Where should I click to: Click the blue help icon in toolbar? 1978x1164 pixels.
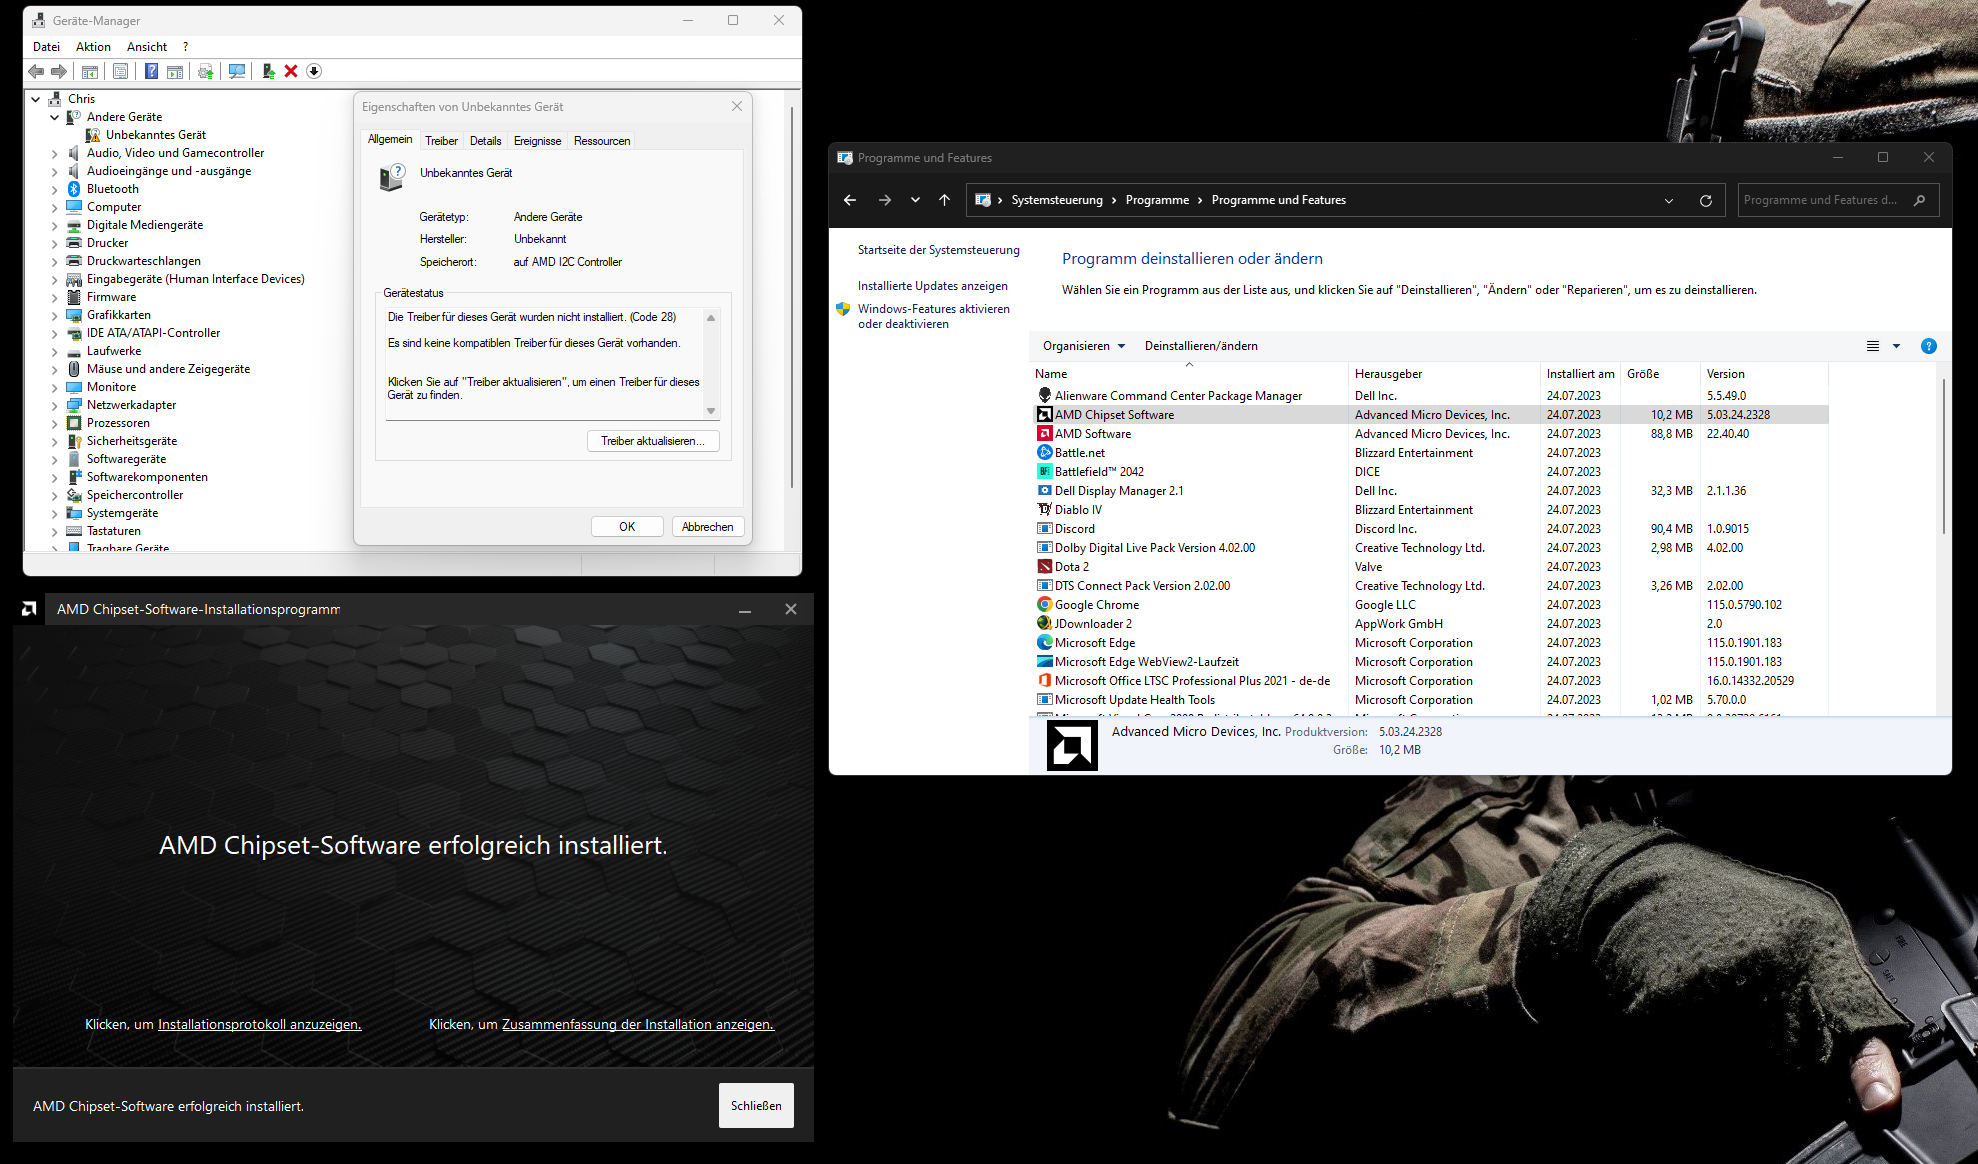pyautogui.click(x=151, y=71)
